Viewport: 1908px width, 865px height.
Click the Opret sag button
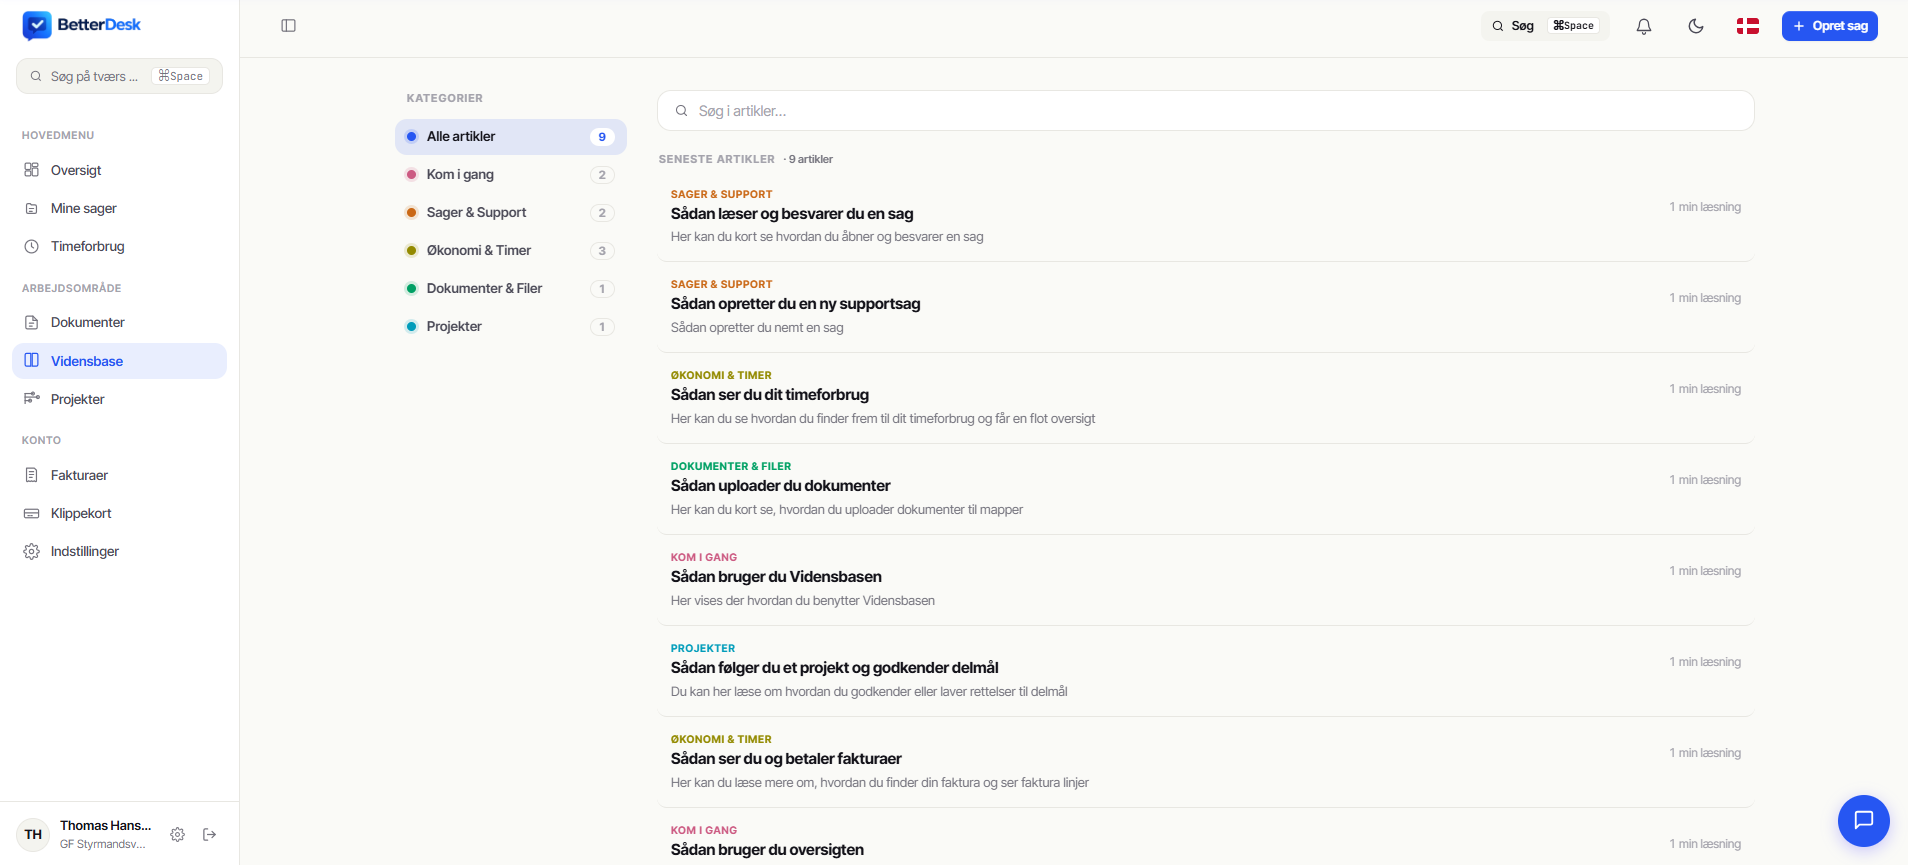pos(1830,26)
